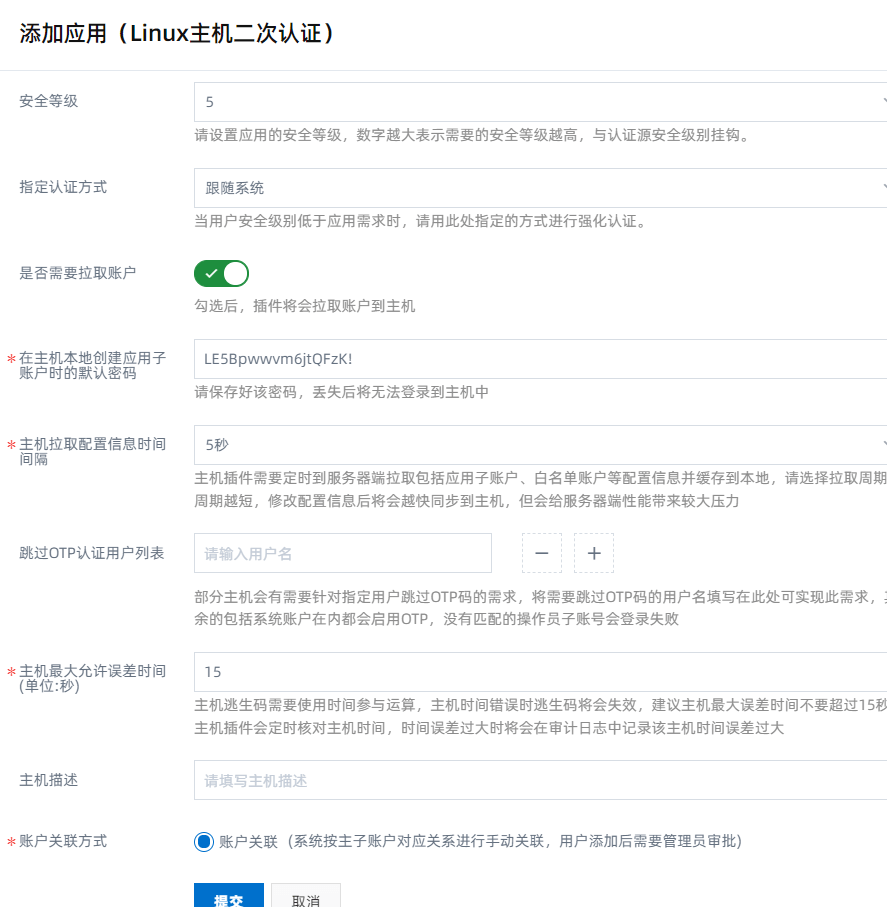Click the 账户关联 radio option description text
Viewport: 887px width, 907px height.
pyautogui.click(x=480, y=841)
